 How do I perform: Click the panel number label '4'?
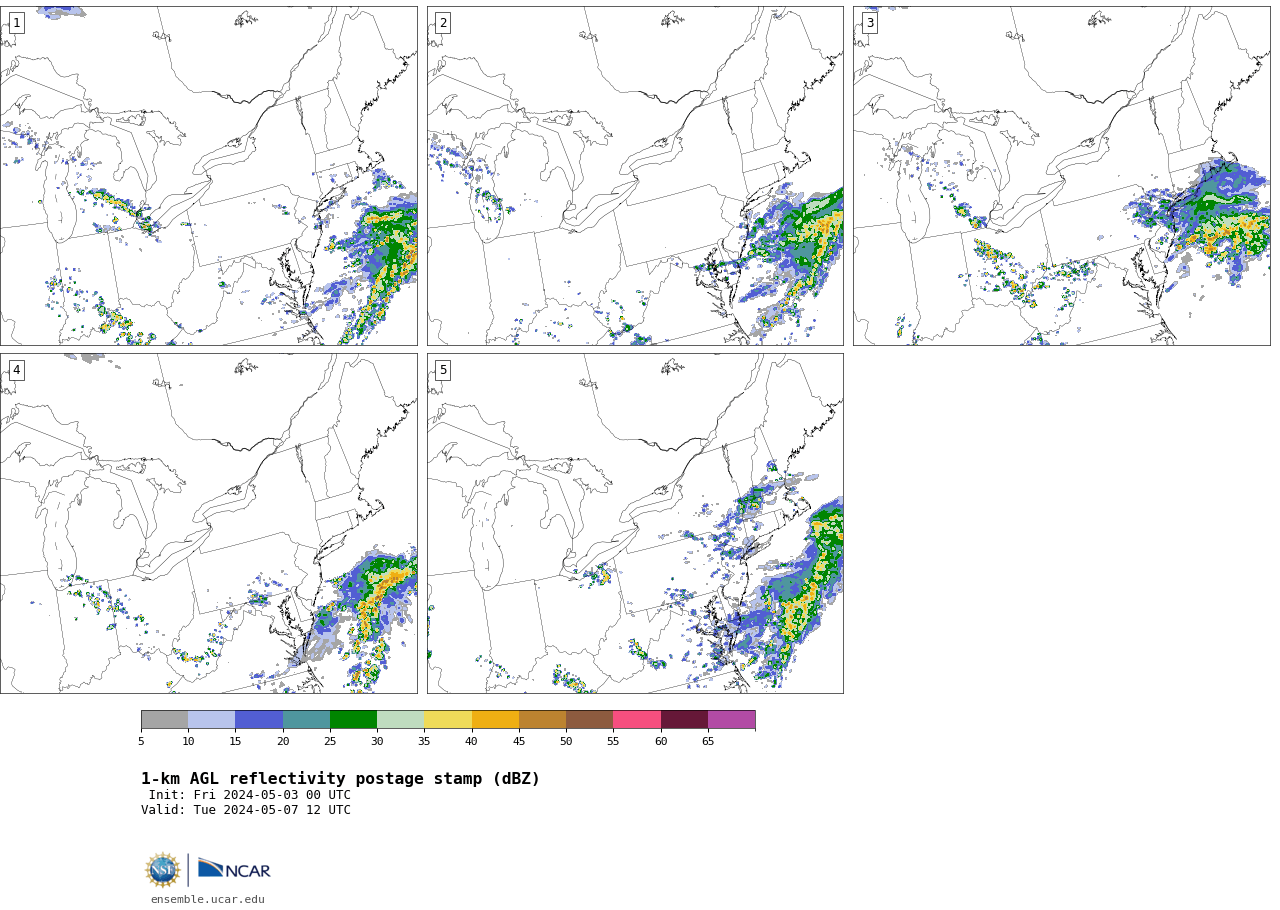tap(16, 370)
